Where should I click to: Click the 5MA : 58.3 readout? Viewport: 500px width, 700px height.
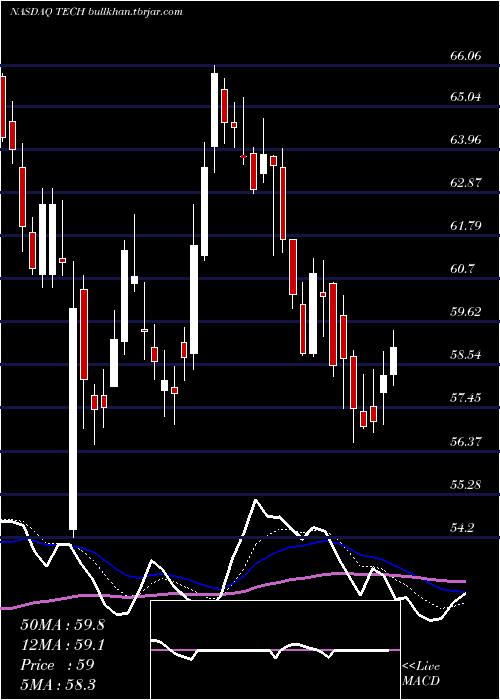point(58,685)
